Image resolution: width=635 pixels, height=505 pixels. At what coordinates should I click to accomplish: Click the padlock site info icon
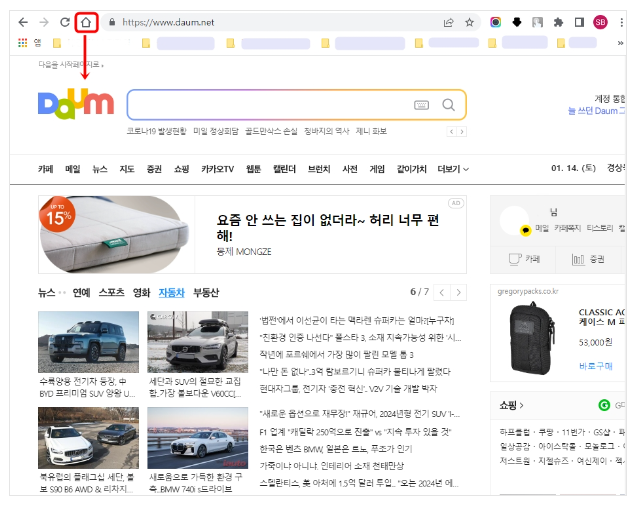[x=112, y=22]
